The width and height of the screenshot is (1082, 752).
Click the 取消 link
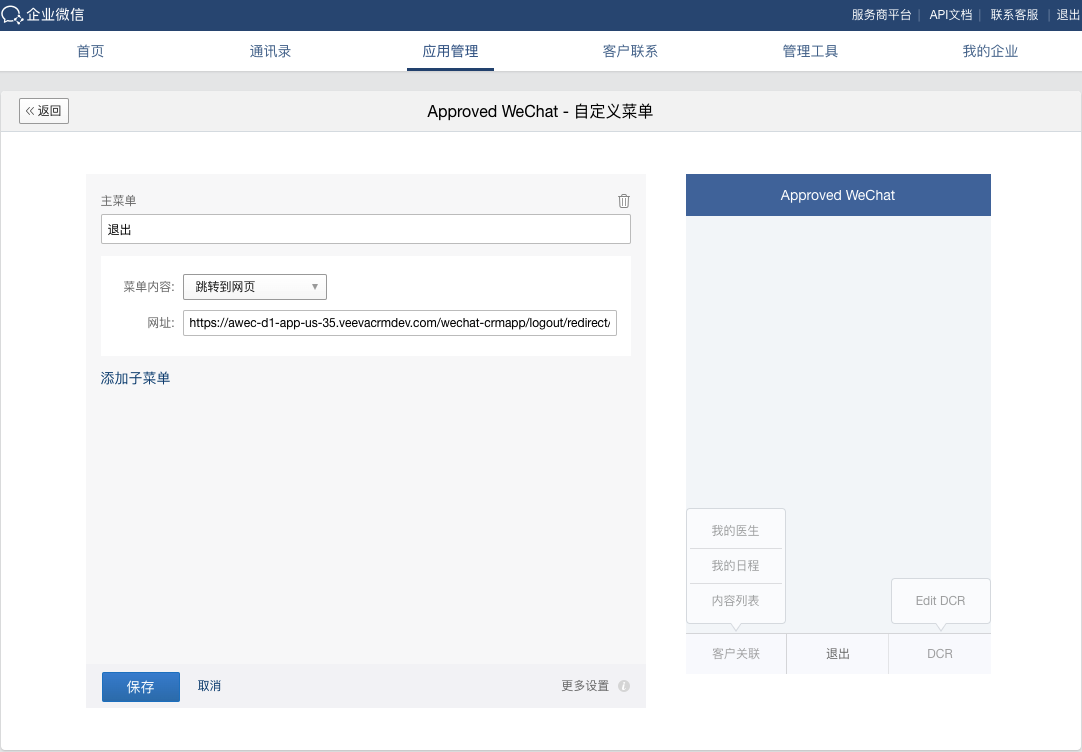[209, 686]
